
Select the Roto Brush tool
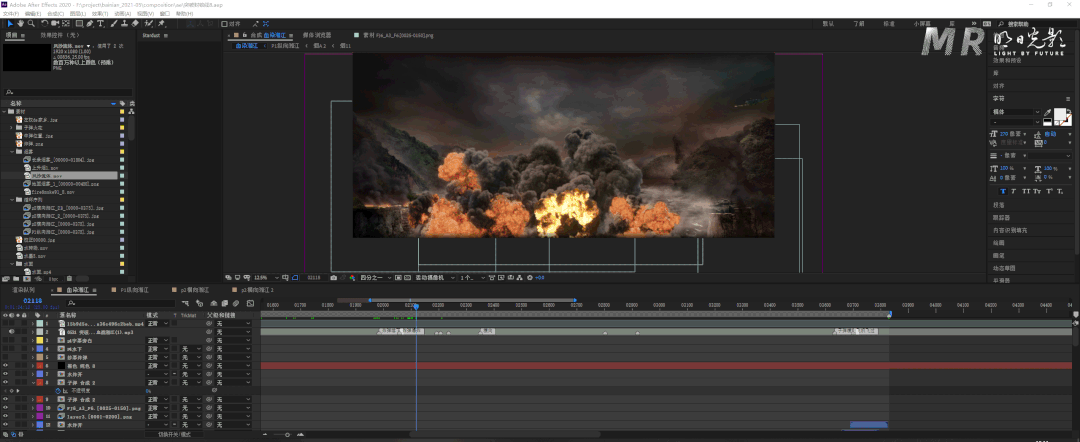pyautogui.click(x=147, y=23)
